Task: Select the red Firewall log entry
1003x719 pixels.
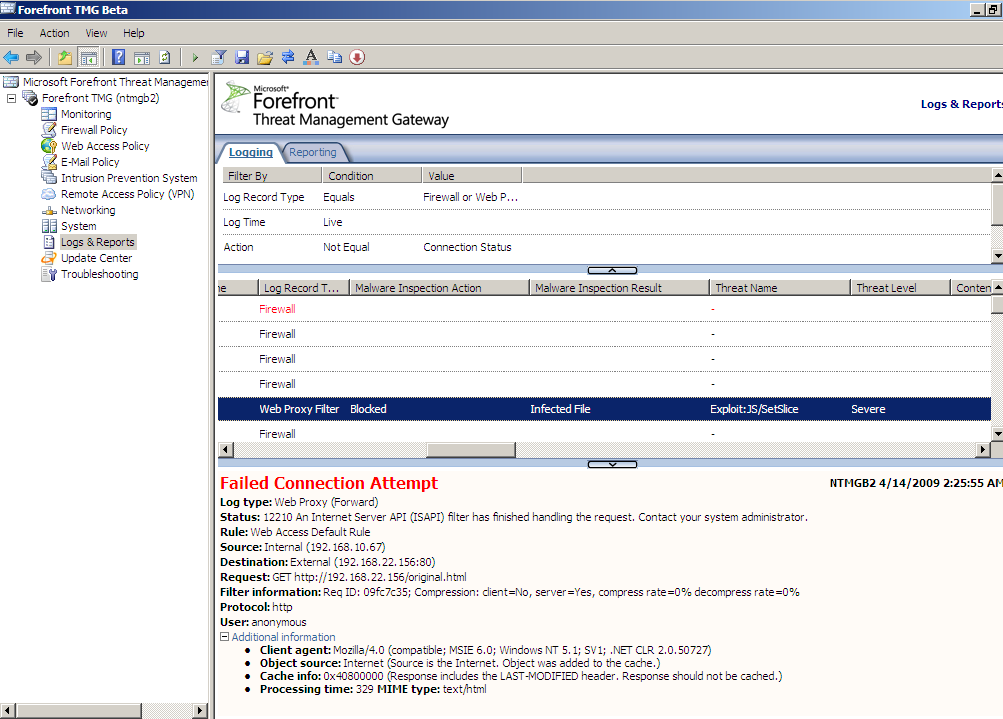Action: click(604, 309)
